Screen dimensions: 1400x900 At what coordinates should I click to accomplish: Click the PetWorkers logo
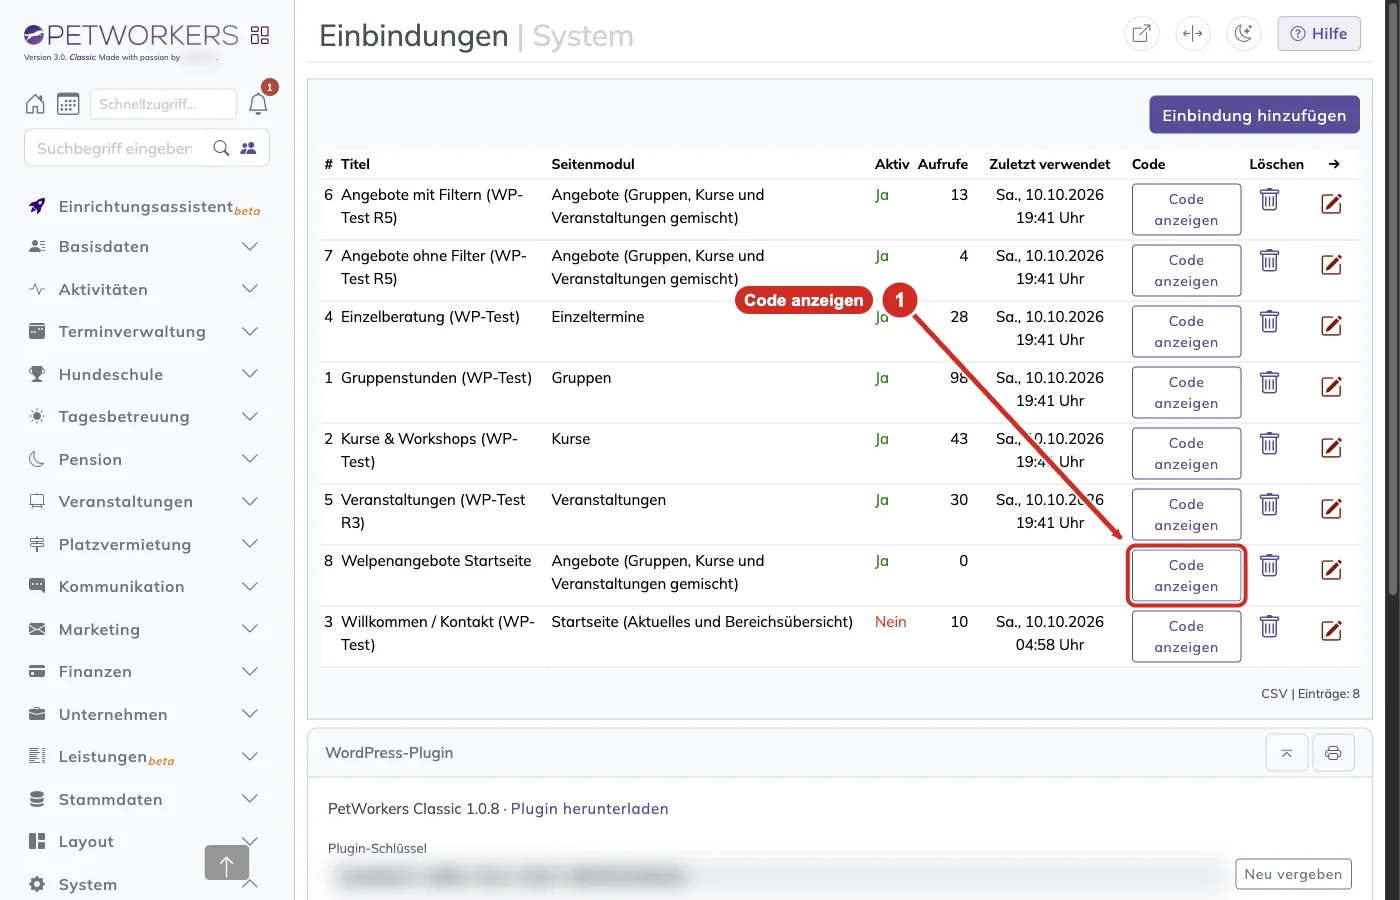click(131, 36)
